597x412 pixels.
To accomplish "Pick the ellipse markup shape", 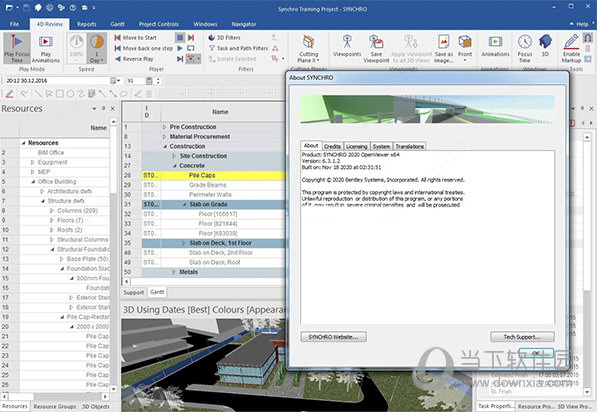I will coord(70,94).
